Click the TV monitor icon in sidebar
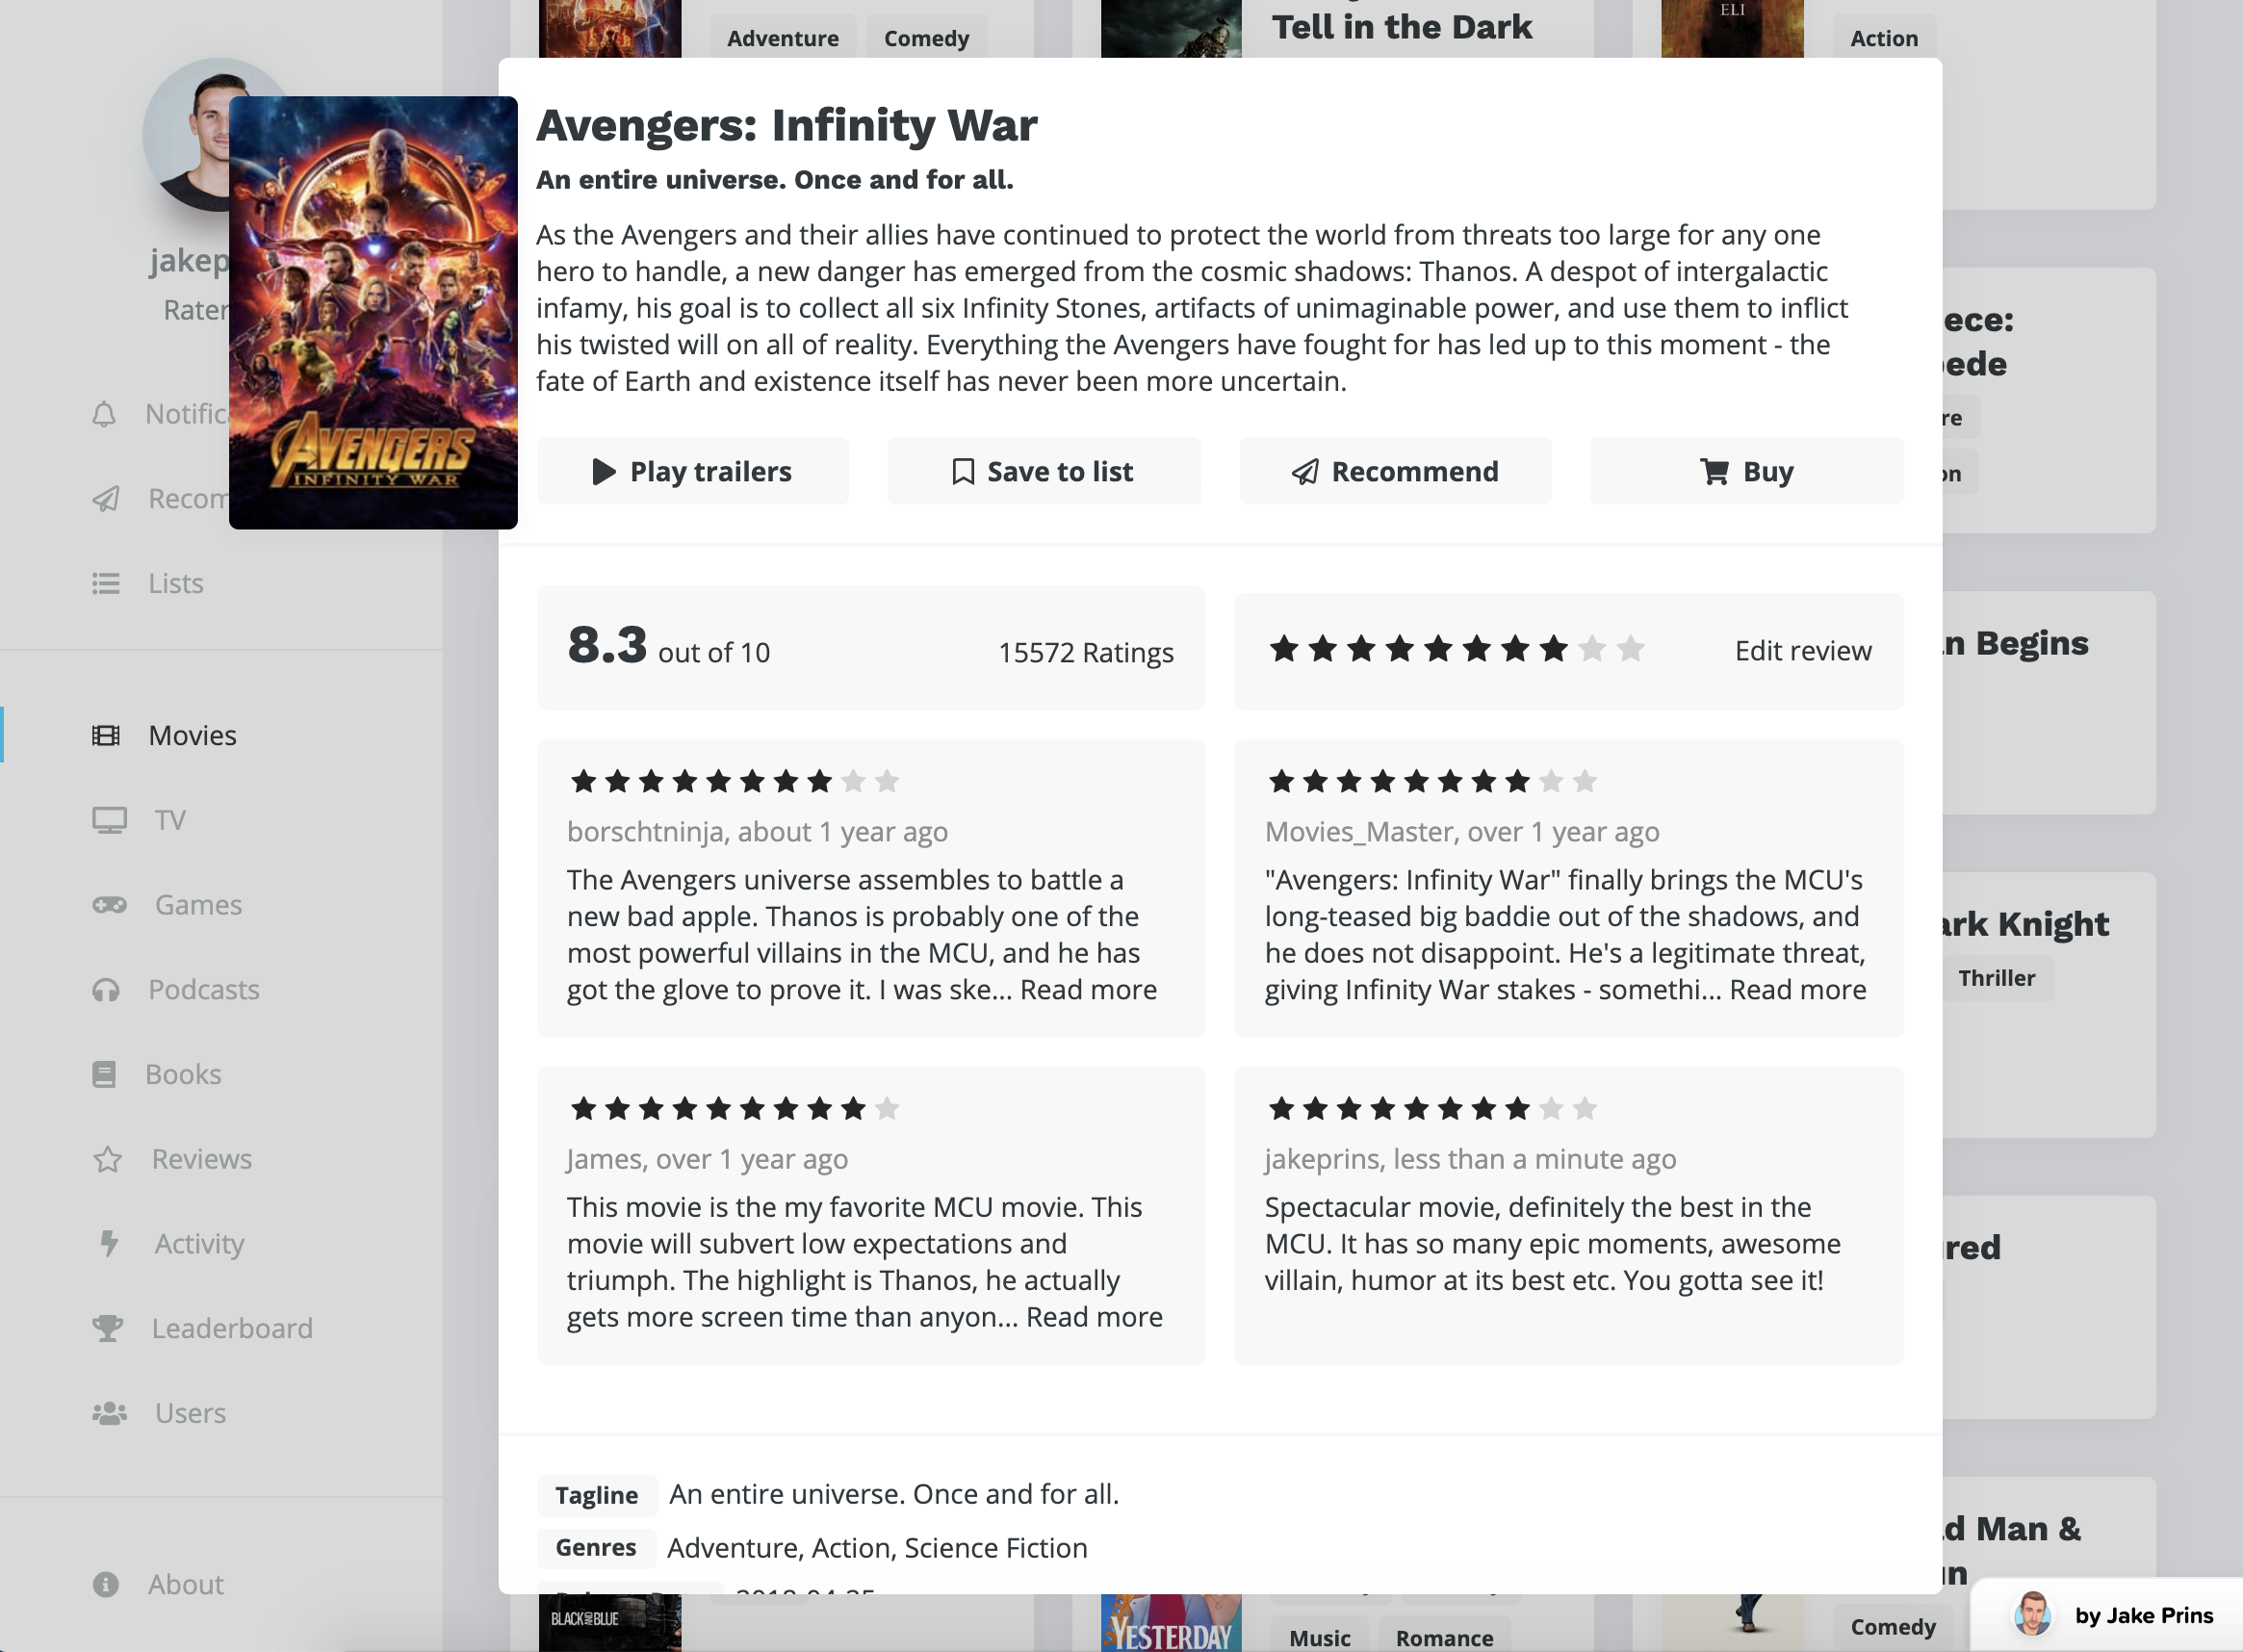Screen dimensions: 2243x1652 pyautogui.click(x=109, y=820)
